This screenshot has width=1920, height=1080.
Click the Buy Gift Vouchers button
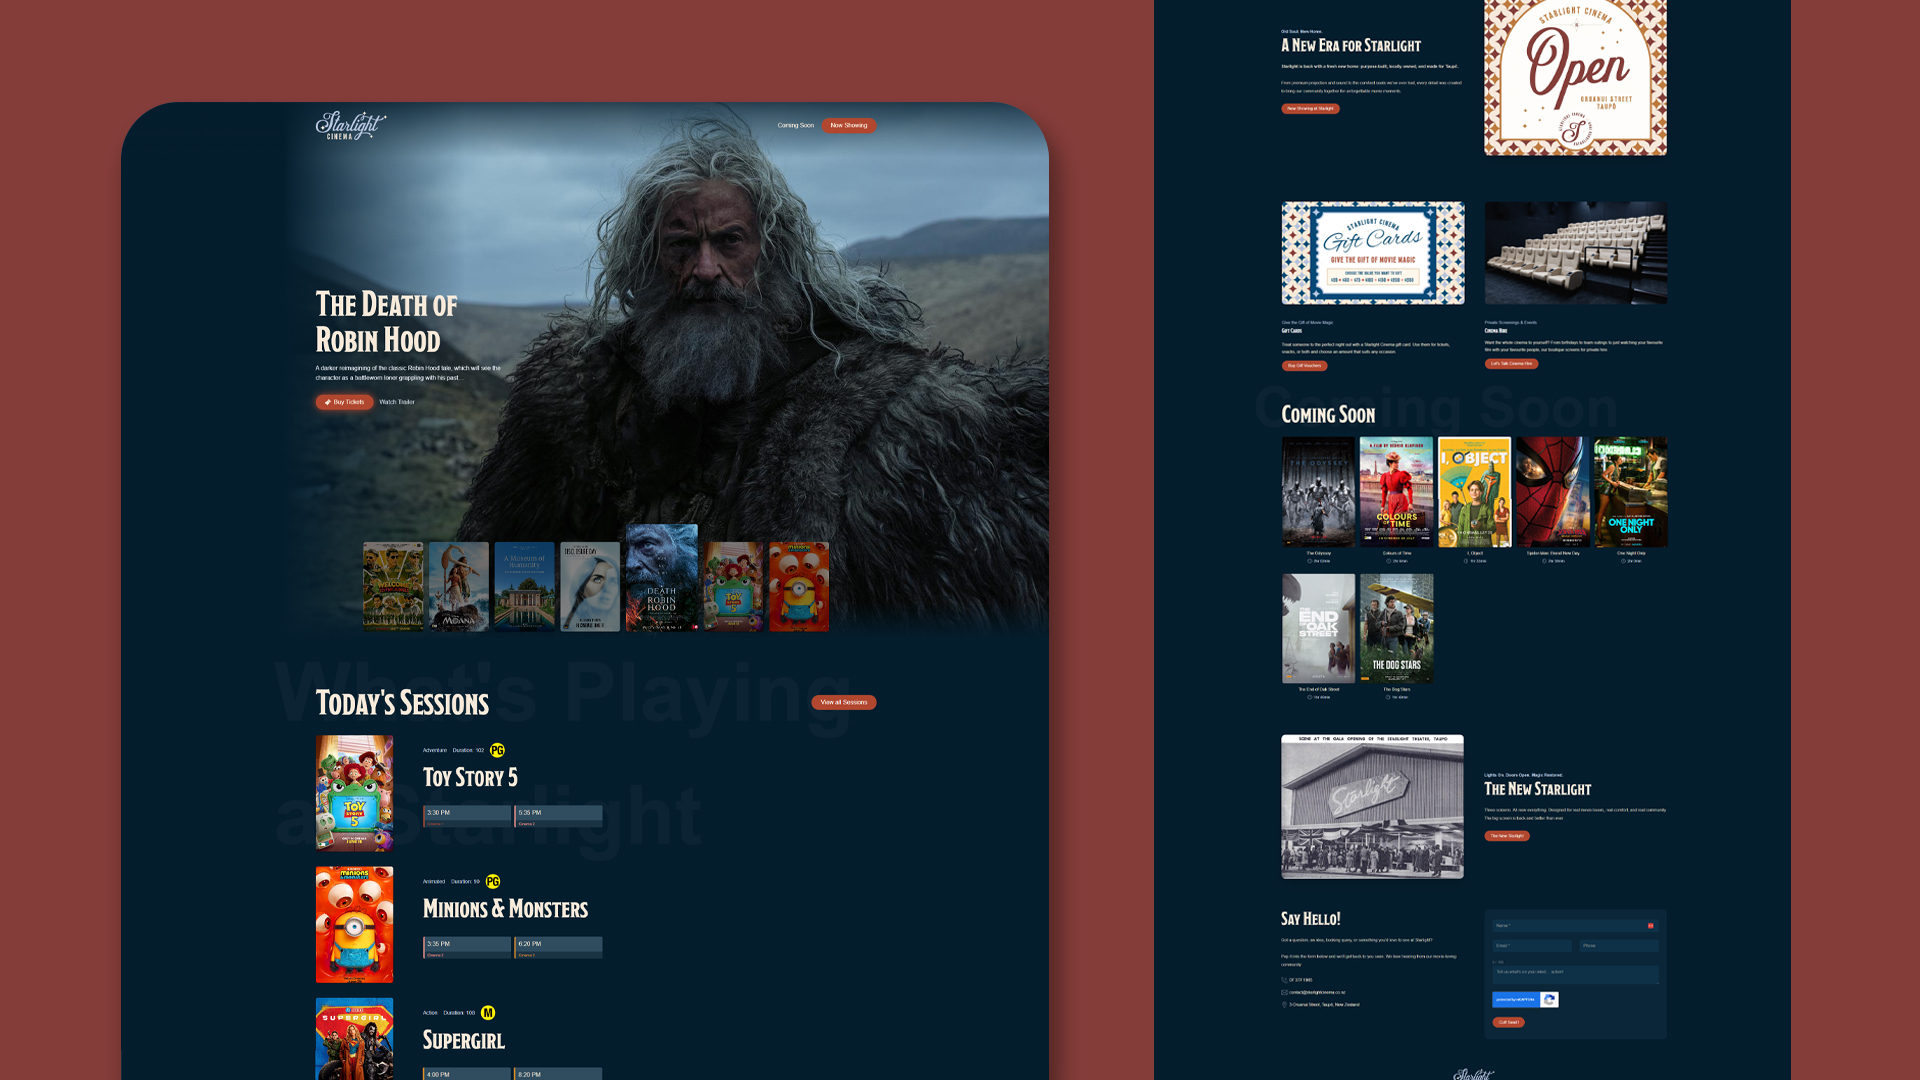[1304, 366]
